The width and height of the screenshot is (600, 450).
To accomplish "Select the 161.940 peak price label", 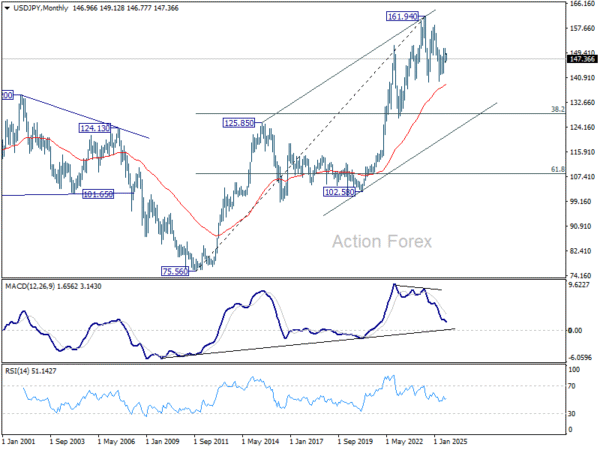I will pyautogui.click(x=402, y=16).
